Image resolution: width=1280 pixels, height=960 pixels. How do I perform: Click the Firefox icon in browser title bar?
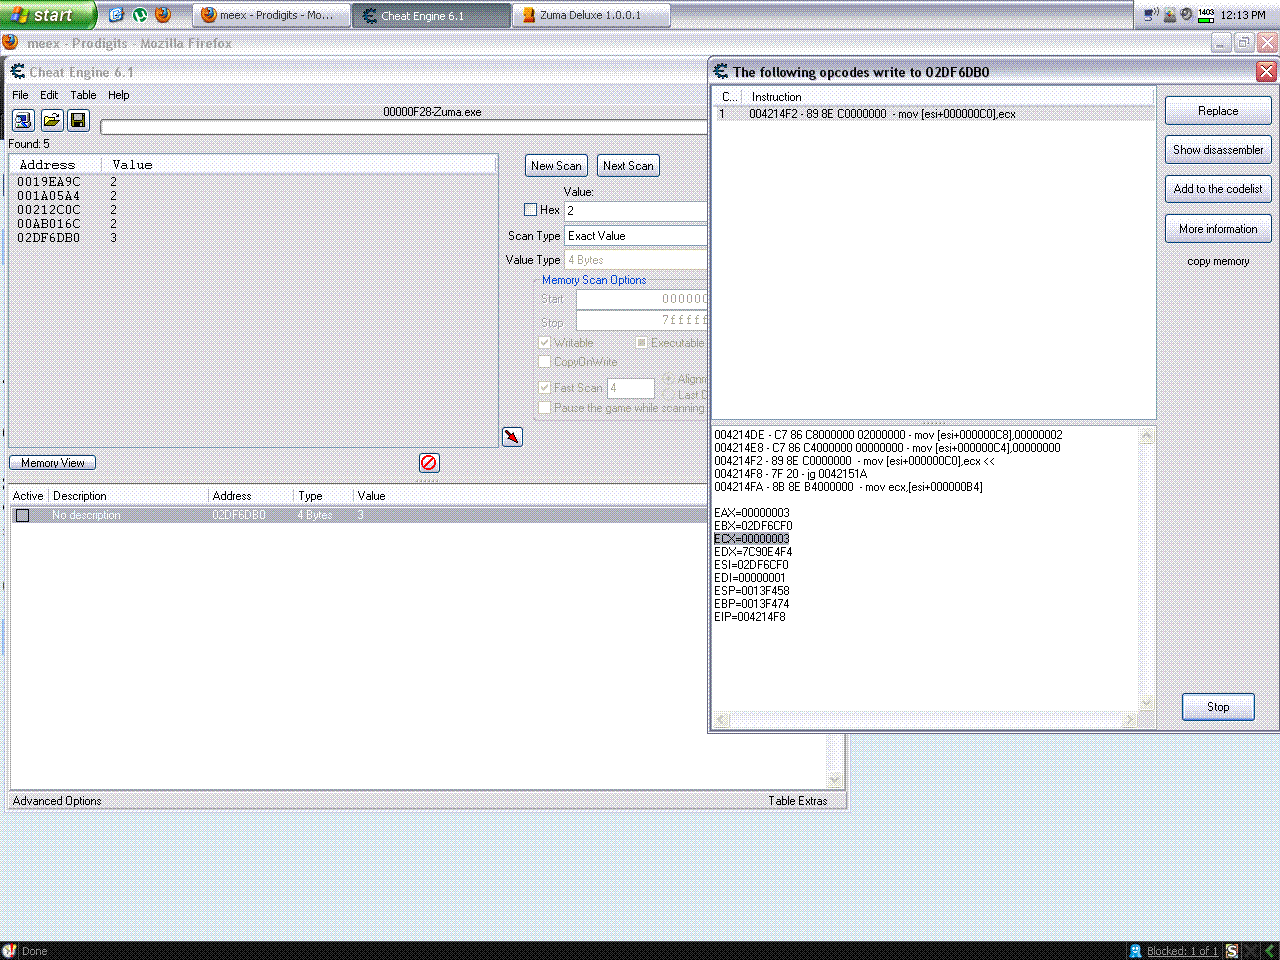pos(10,42)
